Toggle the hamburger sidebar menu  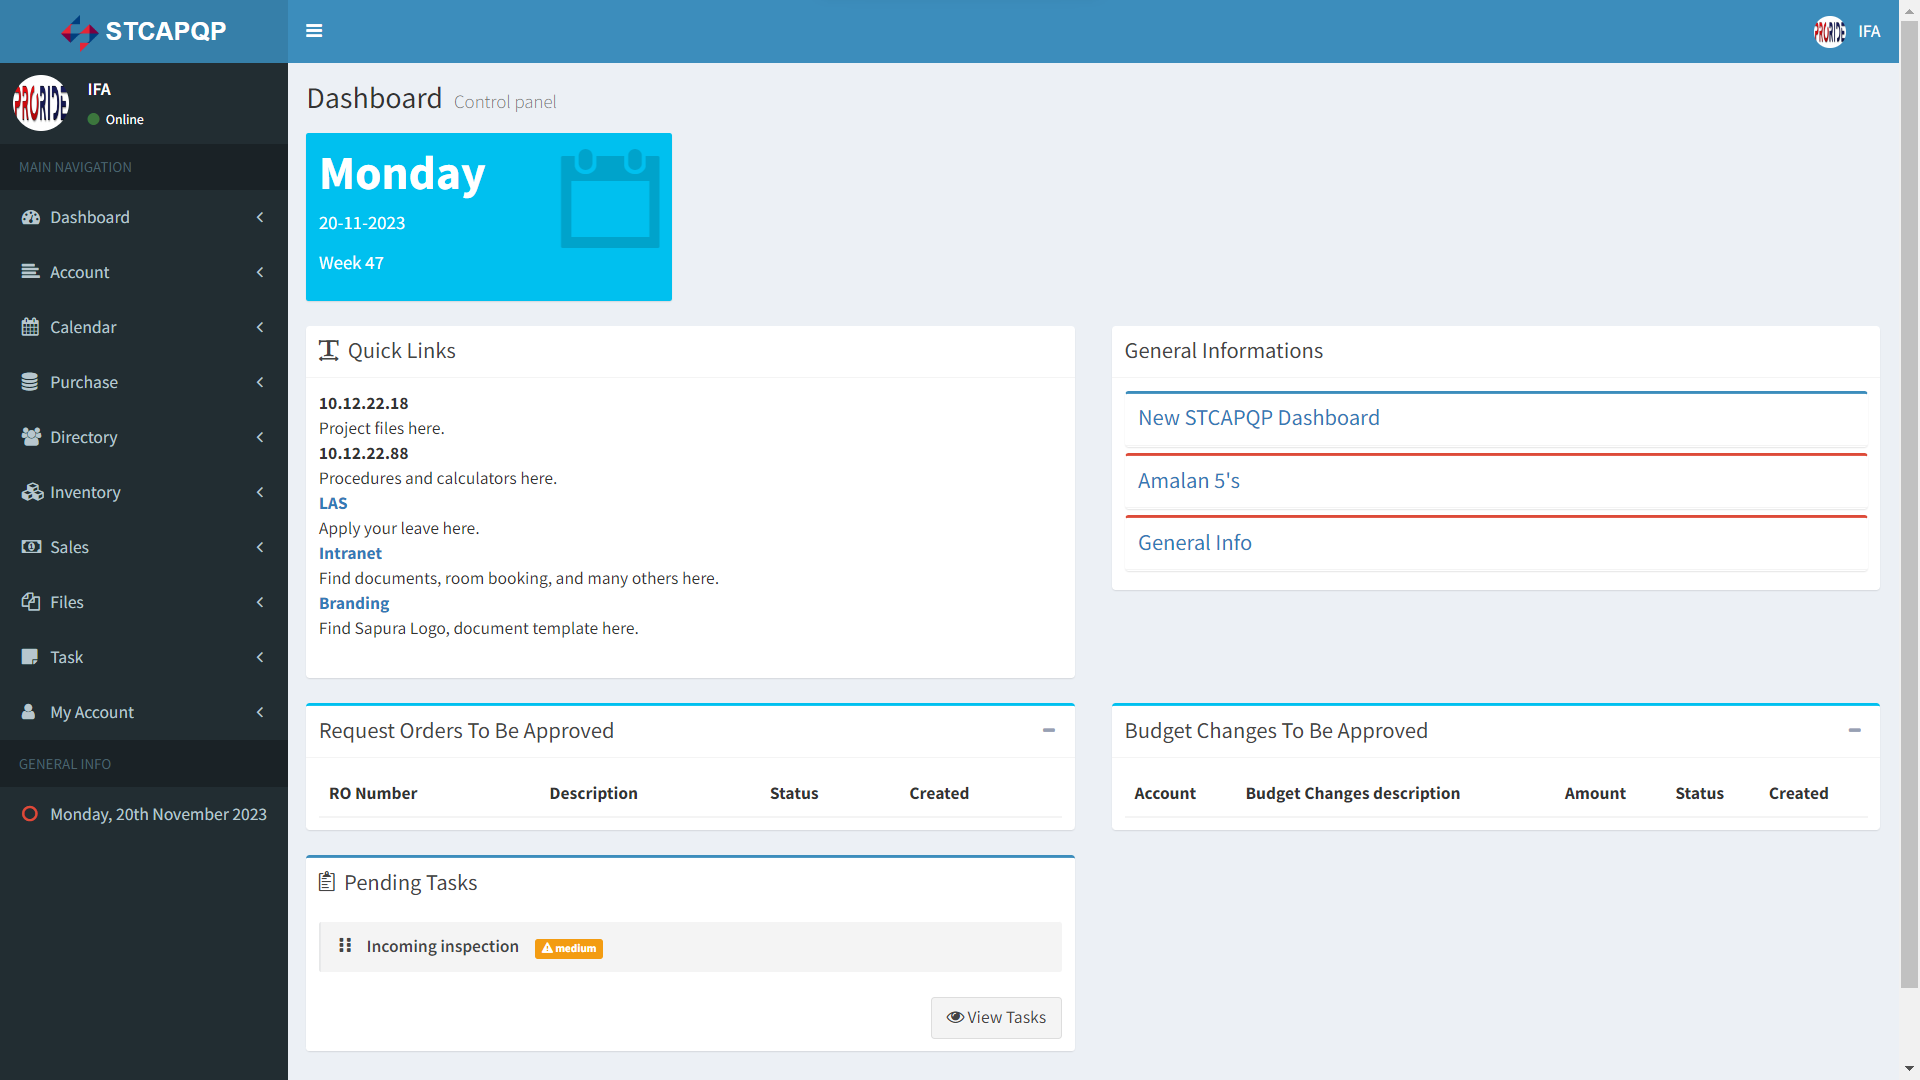click(x=314, y=31)
